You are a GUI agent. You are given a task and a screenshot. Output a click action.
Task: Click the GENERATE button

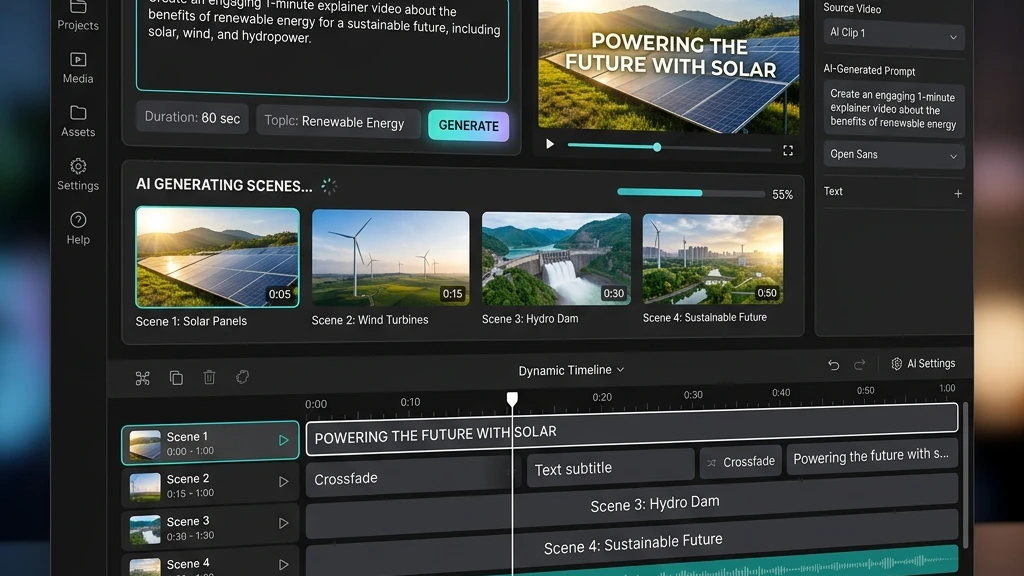(468, 125)
